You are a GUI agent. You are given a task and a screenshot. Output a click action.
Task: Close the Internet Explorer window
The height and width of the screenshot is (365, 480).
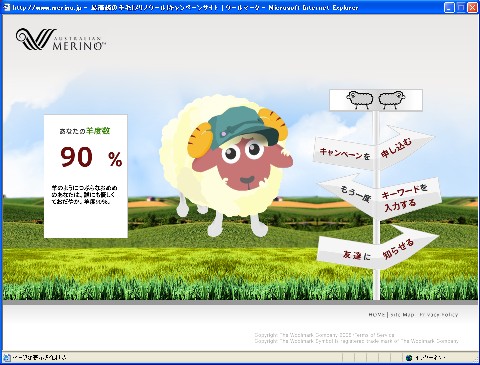pyautogui.click(x=472, y=7)
